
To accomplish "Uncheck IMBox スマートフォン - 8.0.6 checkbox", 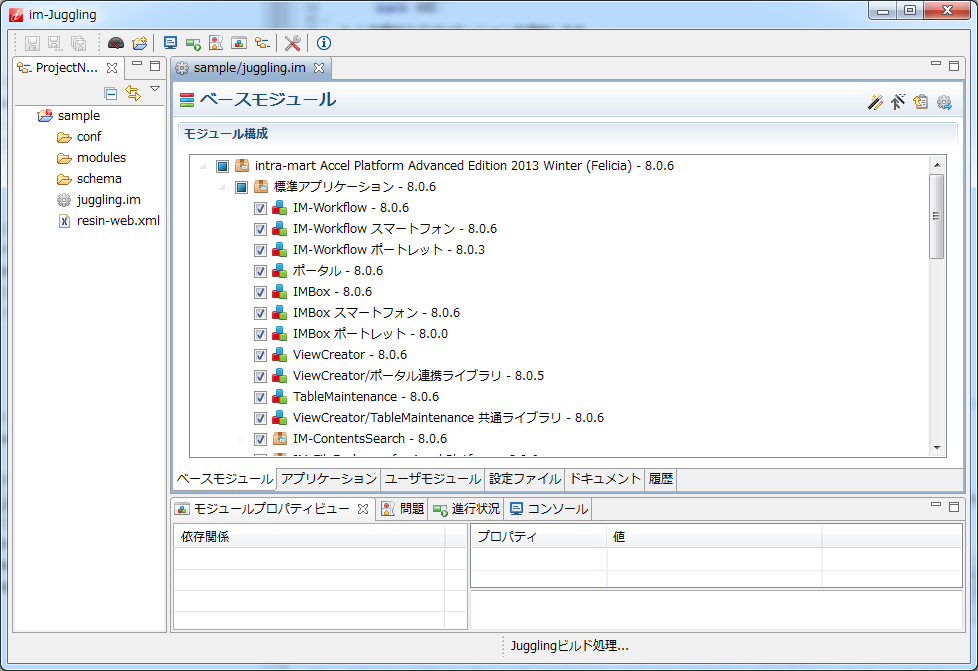I will 261,314.
